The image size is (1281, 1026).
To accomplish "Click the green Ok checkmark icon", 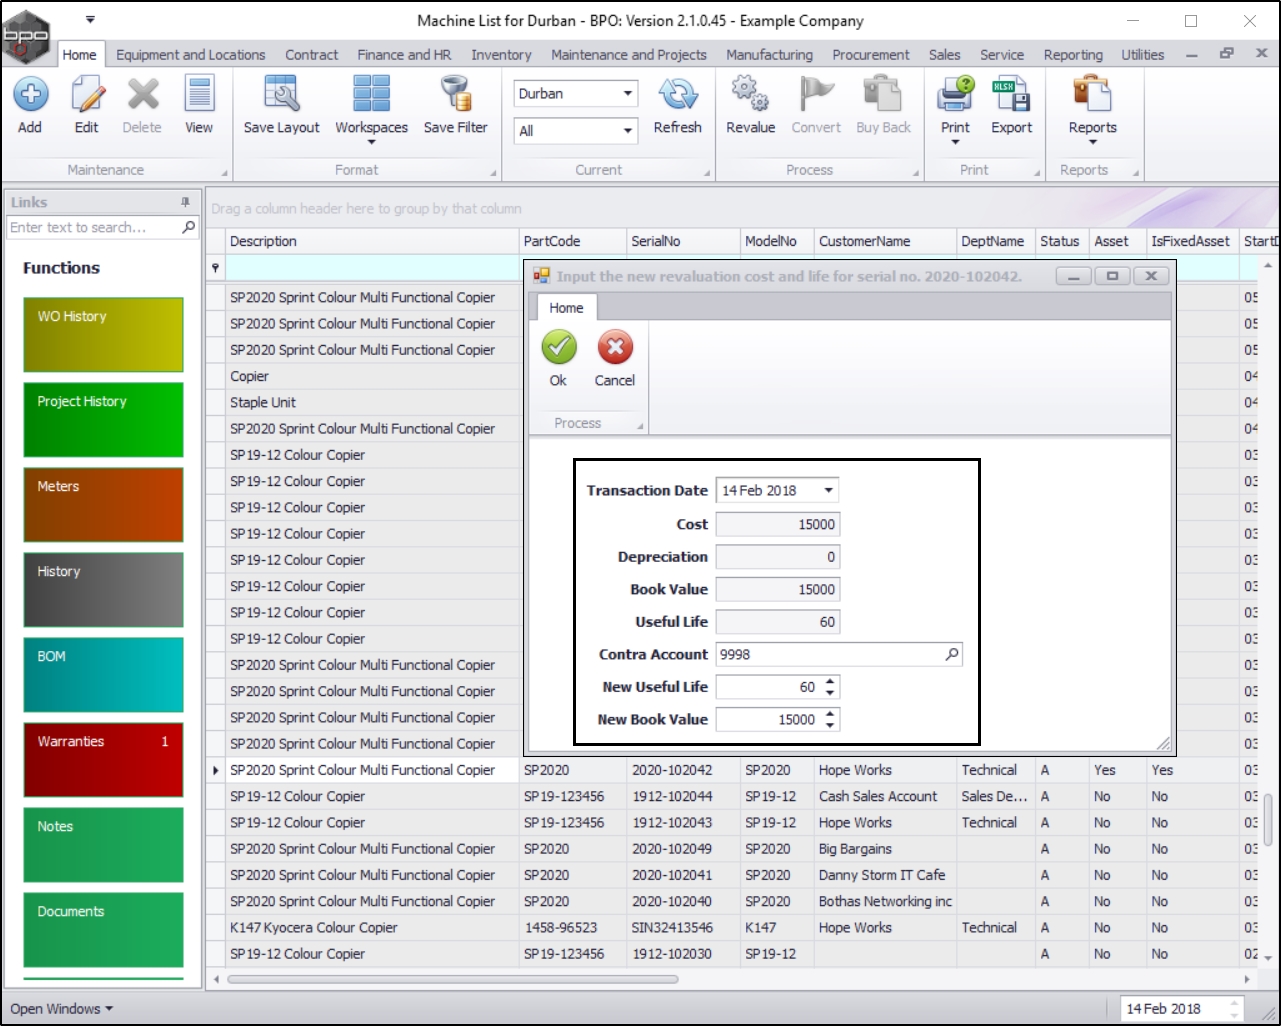I will [558, 348].
